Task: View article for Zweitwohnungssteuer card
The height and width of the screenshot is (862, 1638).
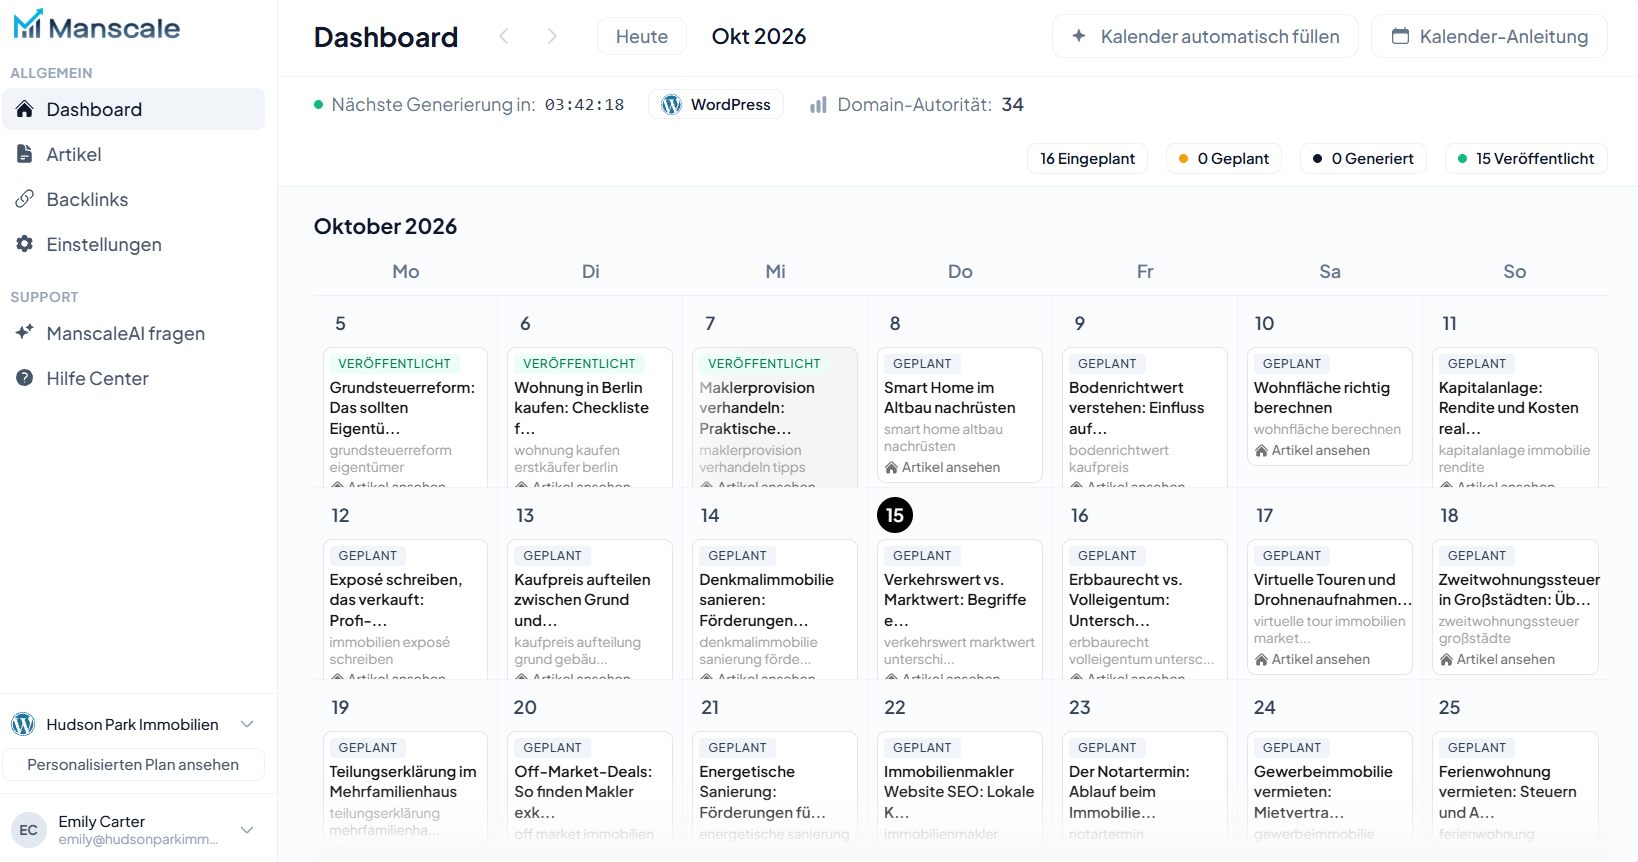Action: tap(1497, 659)
